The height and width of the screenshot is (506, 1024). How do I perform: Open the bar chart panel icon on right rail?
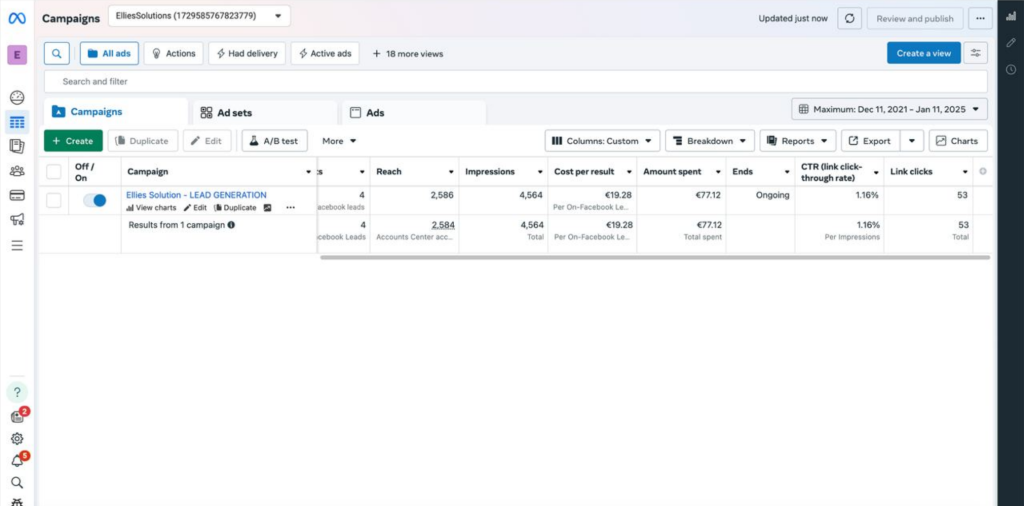(1011, 17)
